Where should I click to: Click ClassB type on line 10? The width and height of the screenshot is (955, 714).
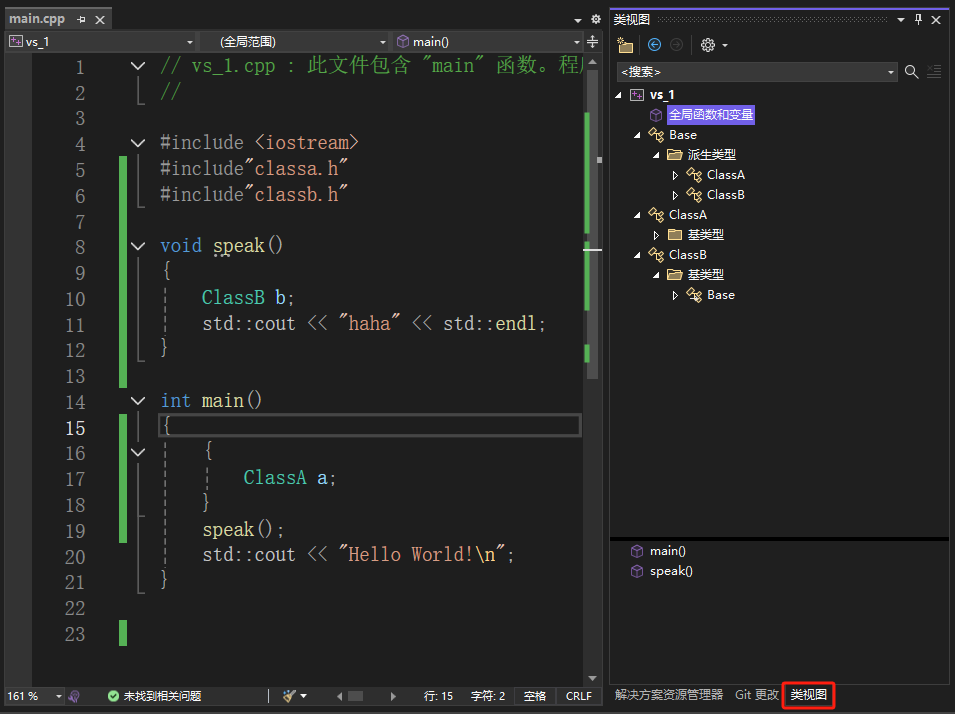233,297
